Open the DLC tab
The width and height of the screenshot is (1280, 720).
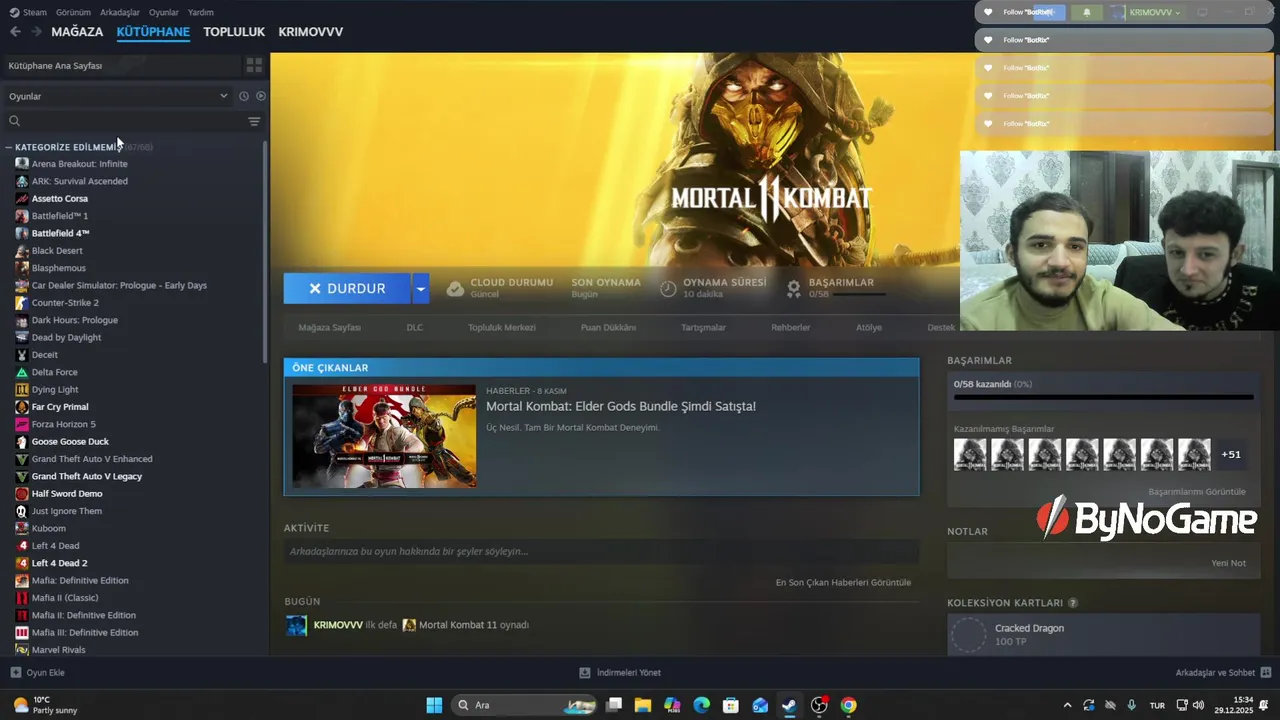click(x=415, y=327)
